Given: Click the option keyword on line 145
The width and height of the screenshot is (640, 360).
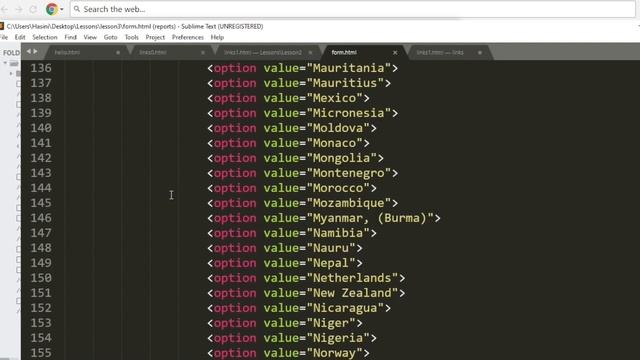Looking at the screenshot, I should [235, 203].
